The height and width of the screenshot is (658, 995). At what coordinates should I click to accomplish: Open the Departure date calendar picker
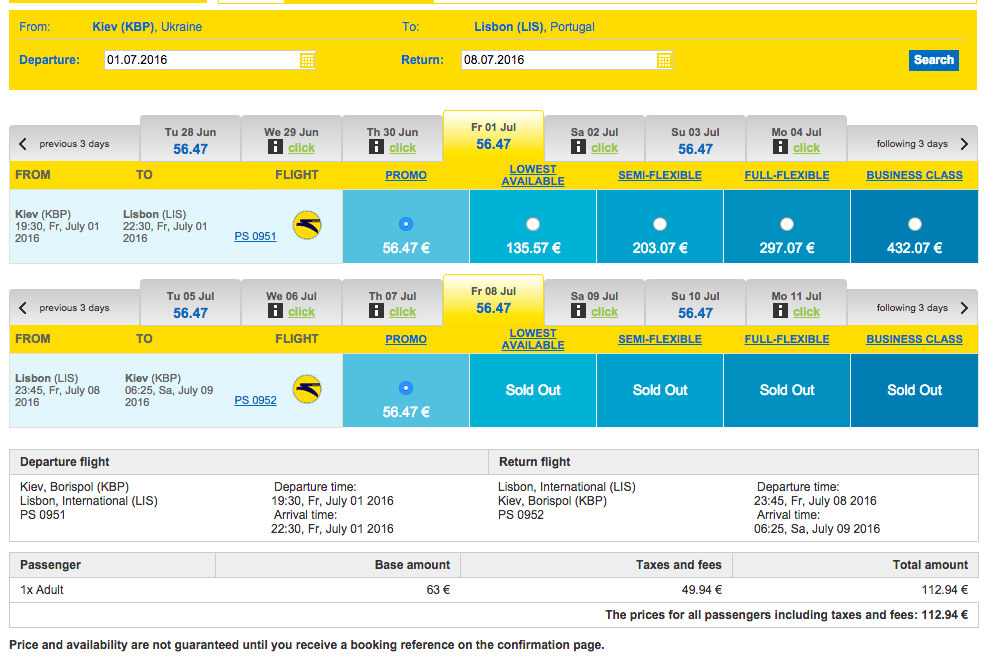click(307, 60)
